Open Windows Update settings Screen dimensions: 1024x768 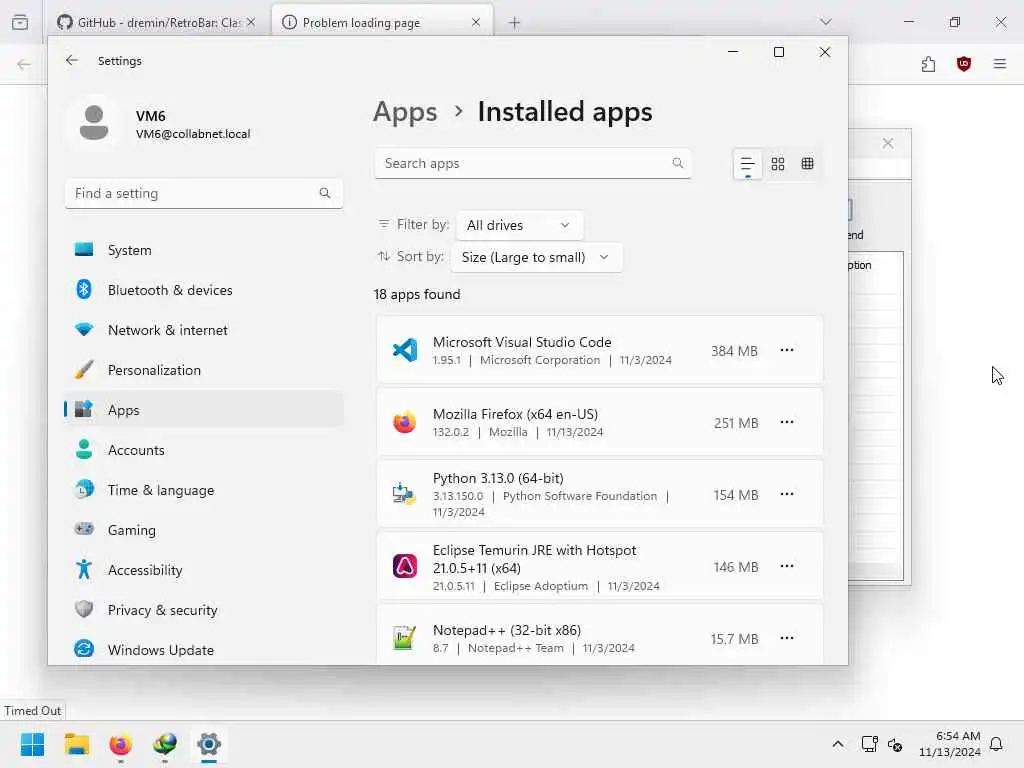point(204,650)
